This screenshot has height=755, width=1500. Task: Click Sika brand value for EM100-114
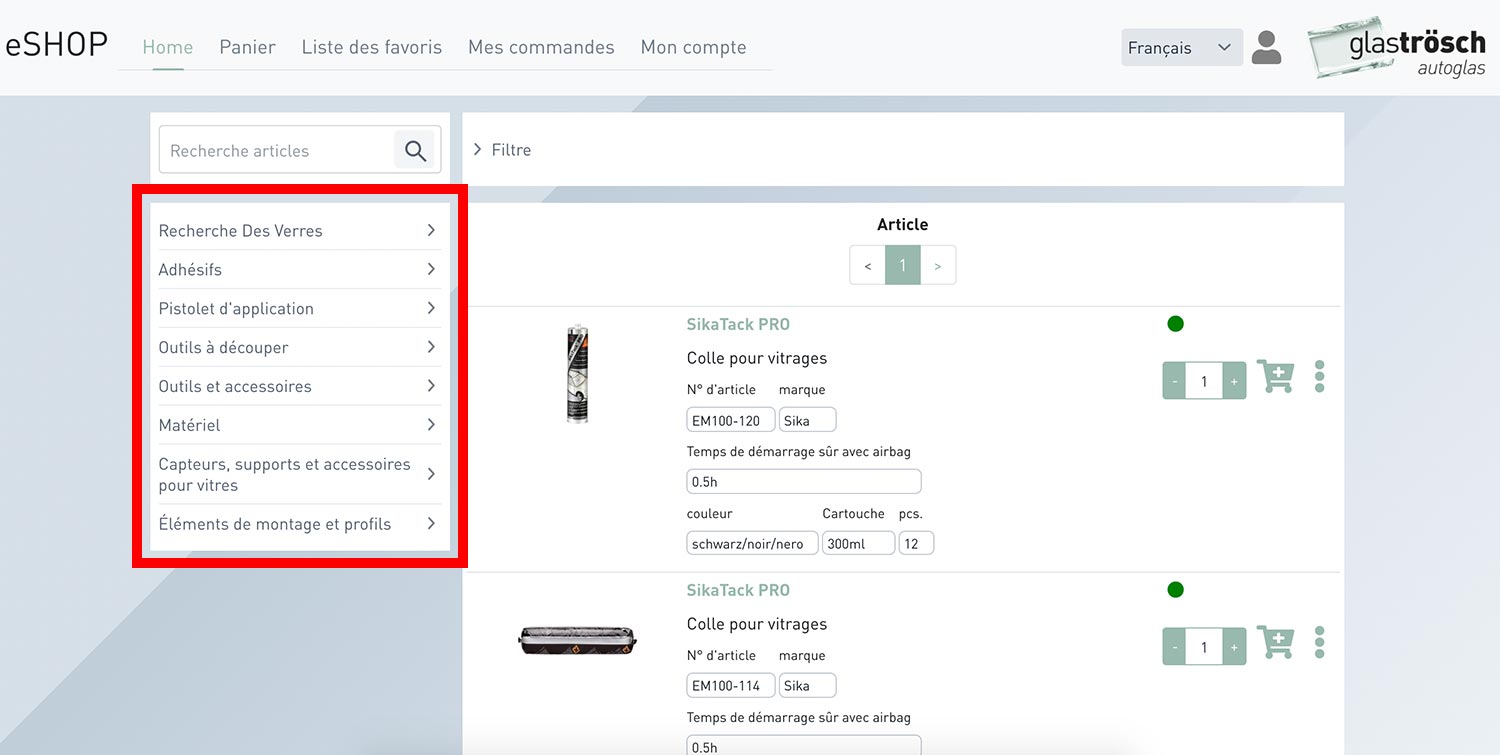807,686
